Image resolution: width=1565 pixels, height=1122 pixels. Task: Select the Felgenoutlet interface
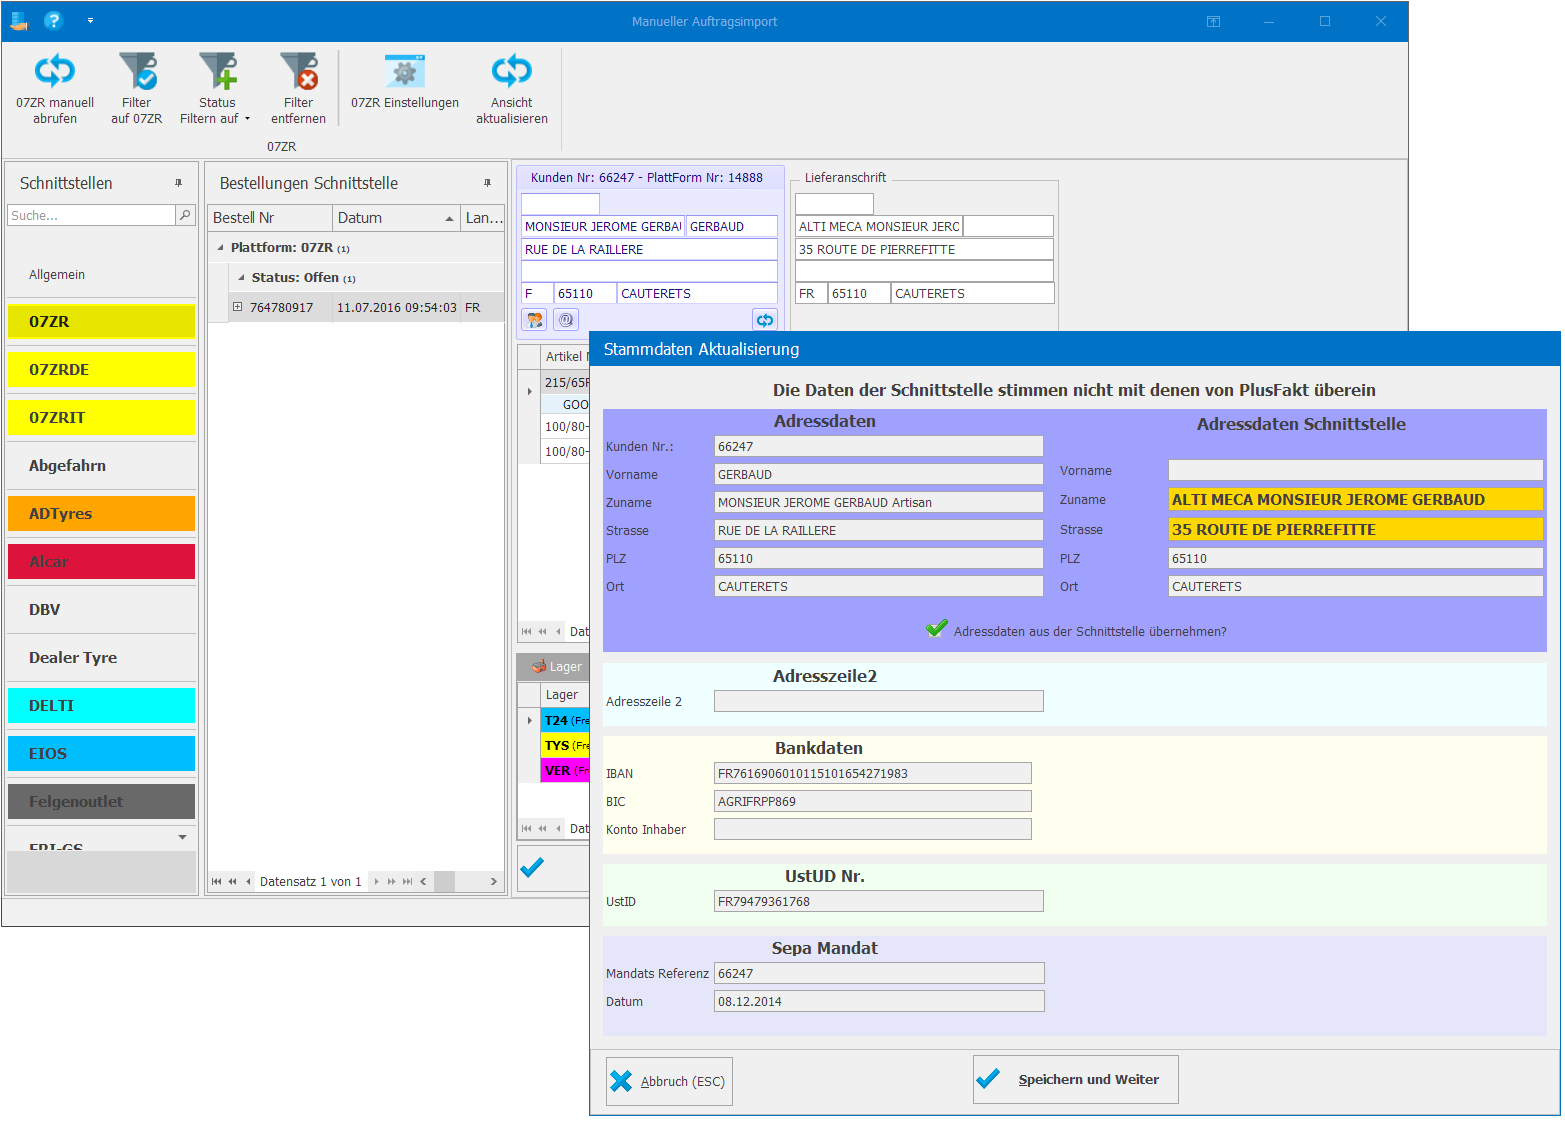click(101, 801)
